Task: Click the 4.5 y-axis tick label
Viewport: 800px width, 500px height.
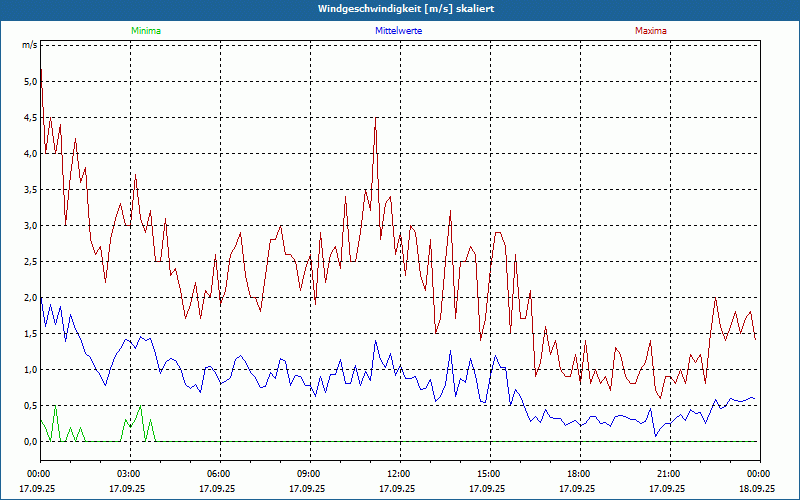Action: [29, 118]
